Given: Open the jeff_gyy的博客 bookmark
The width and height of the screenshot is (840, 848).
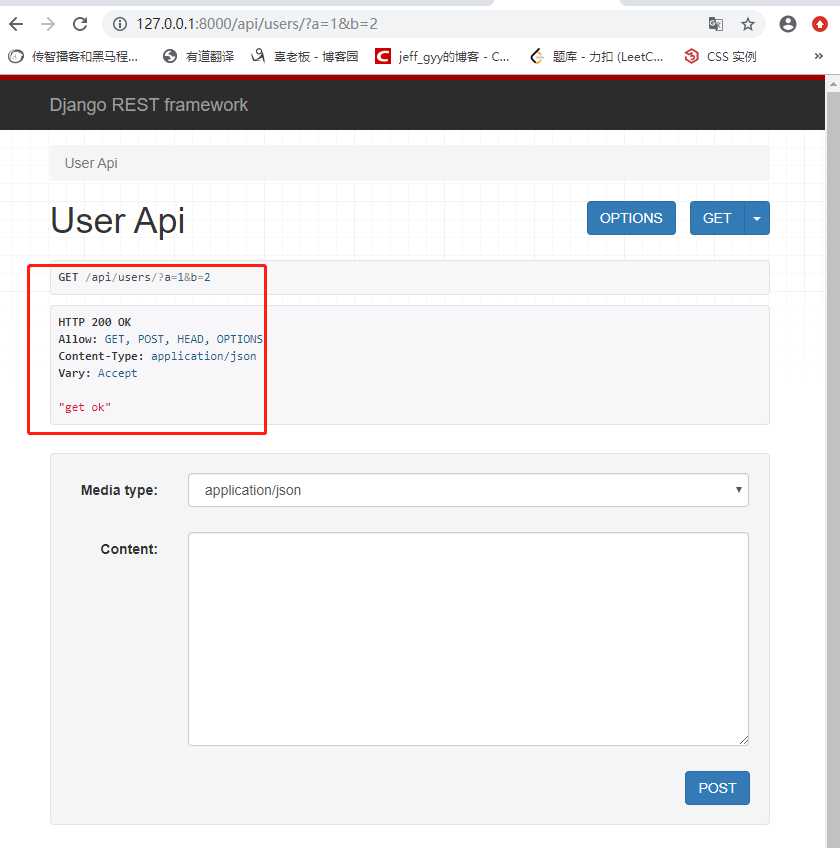Looking at the screenshot, I should point(442,56).
